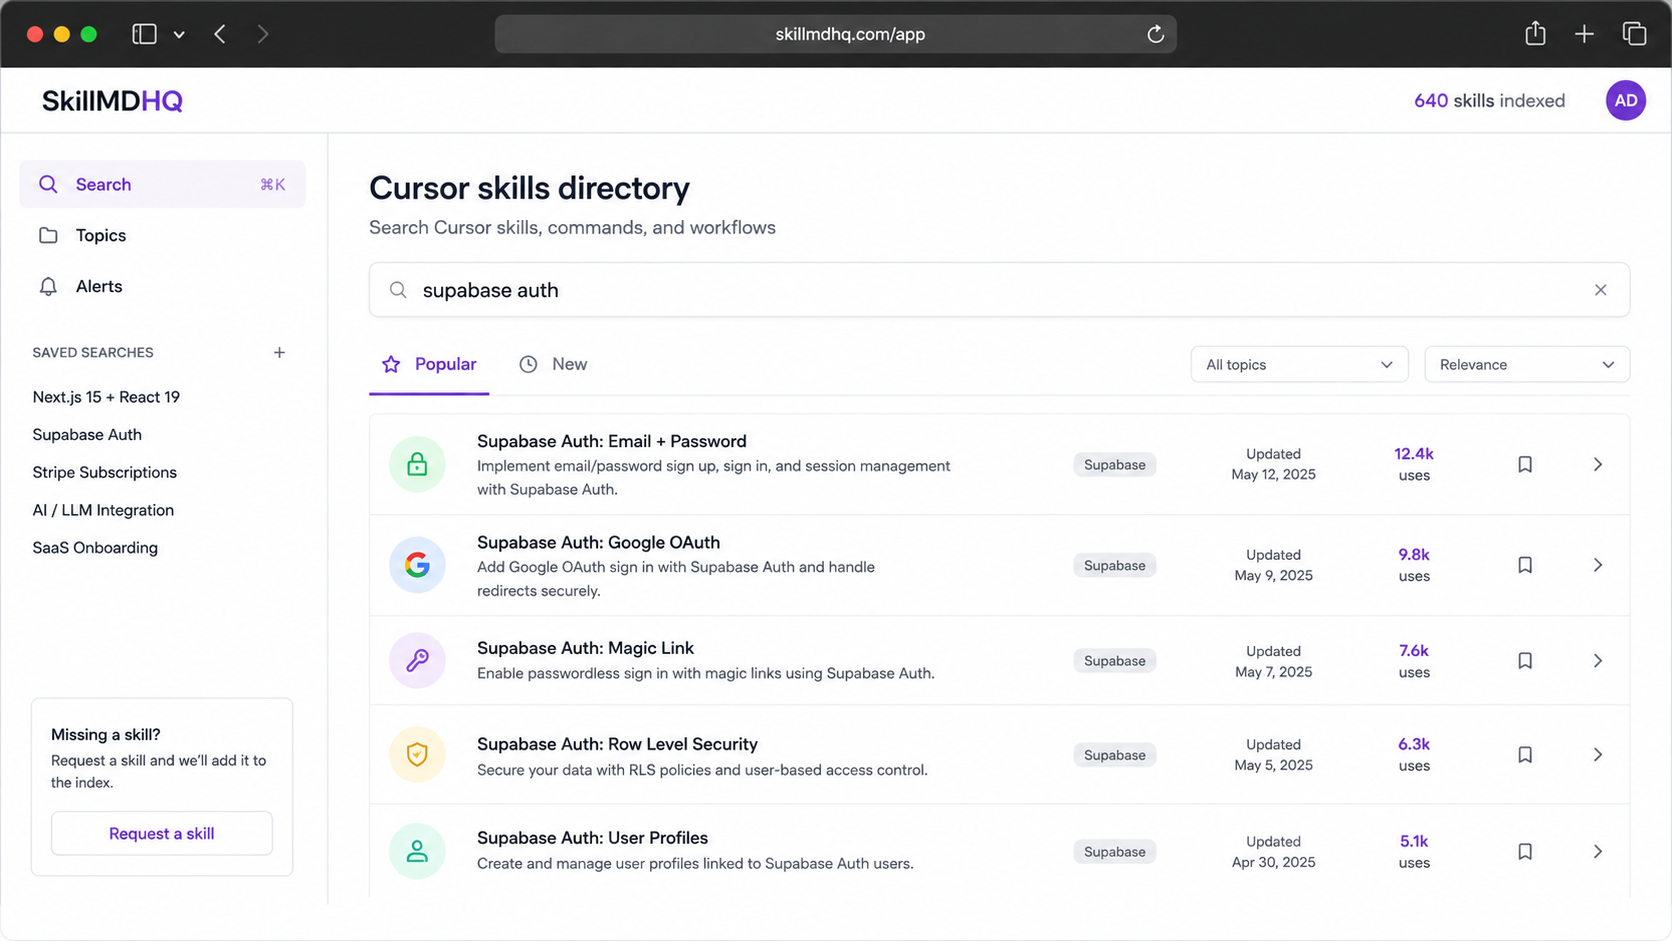Click the Supabase tag on User Profiles row

[1114, 851]
